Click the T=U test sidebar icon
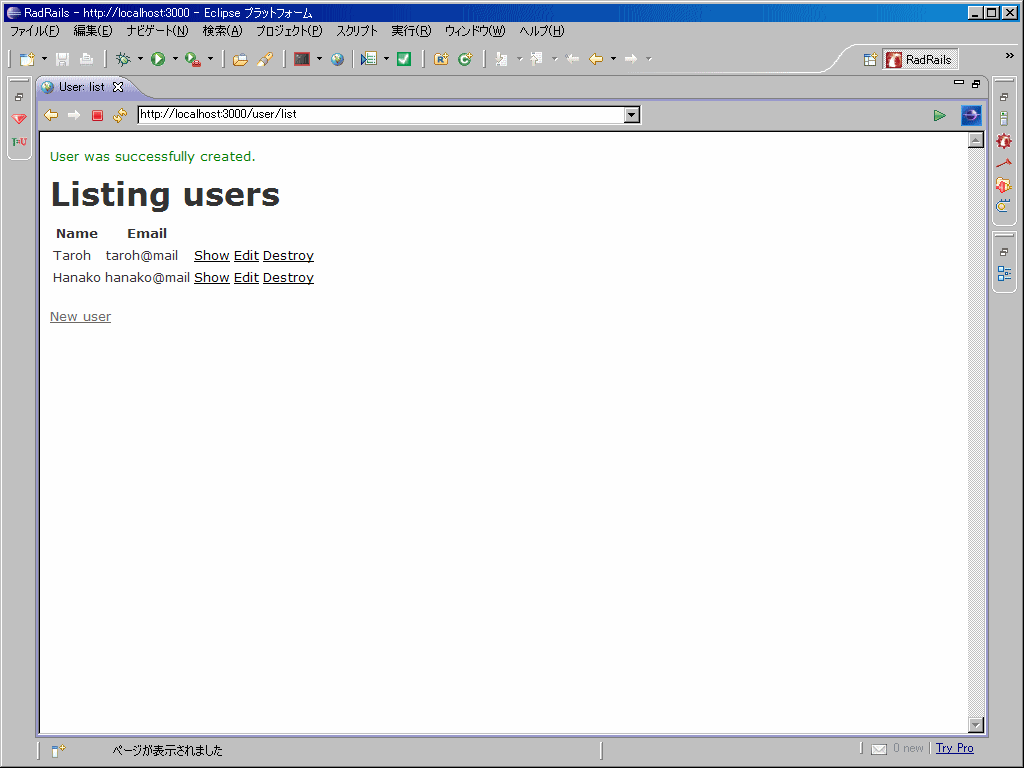 coord(19,142)
